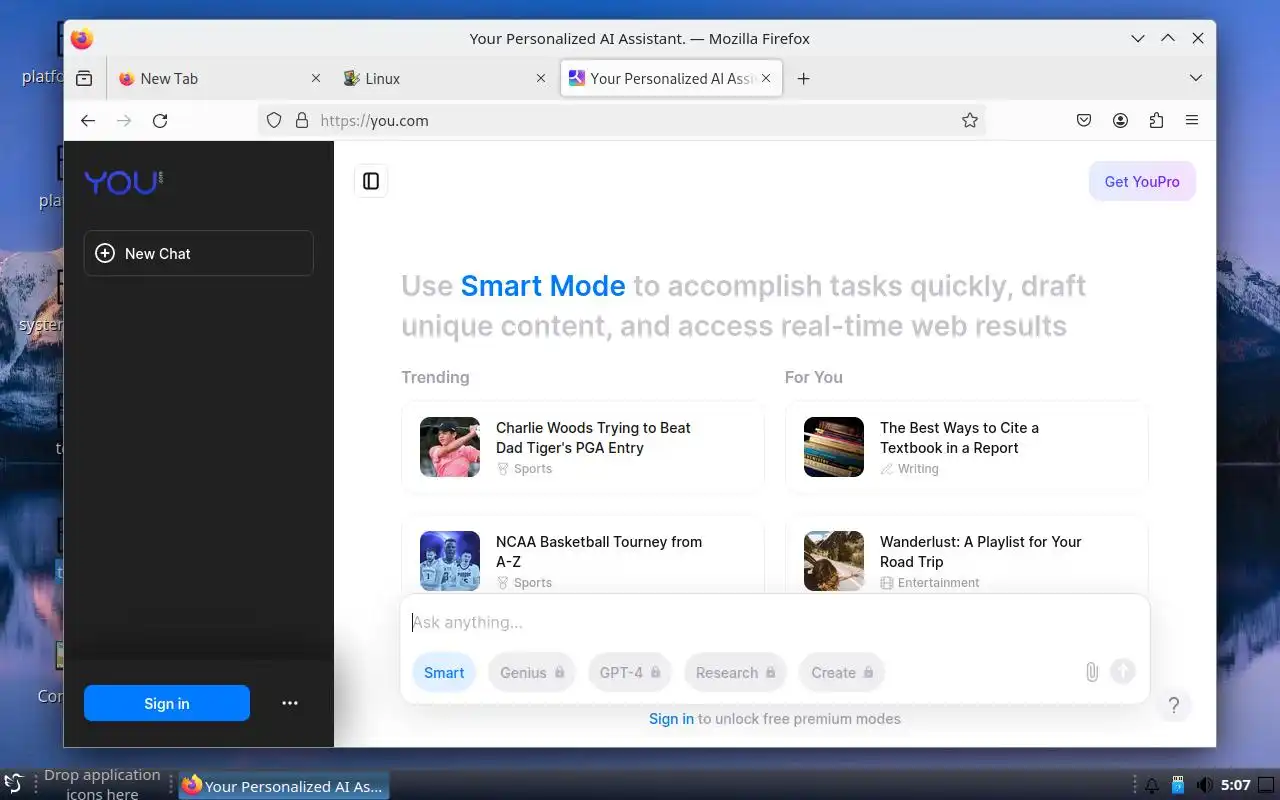1280x800 pixels.
Task: Click the Get YouPro button
Action: click(x=1142, y=181)
